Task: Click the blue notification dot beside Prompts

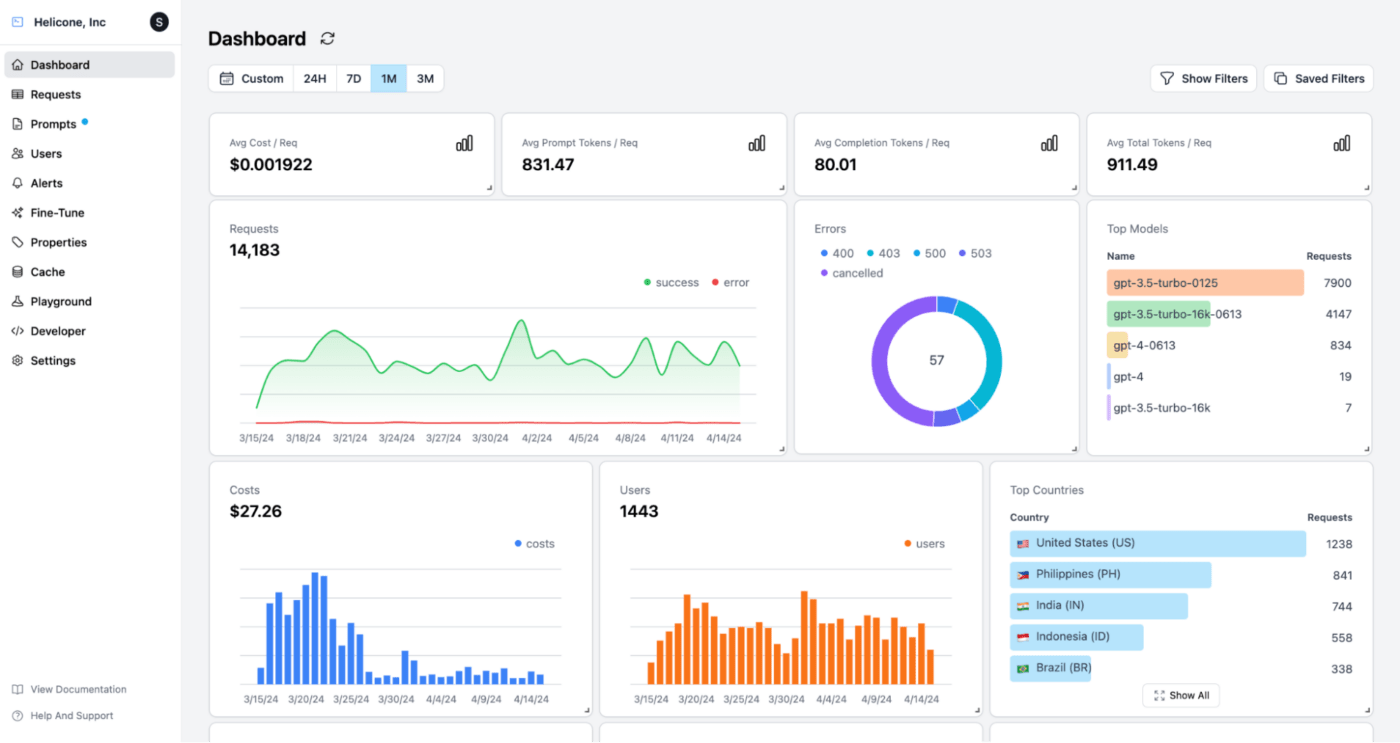Action: pyautogui.click(x=85, y=122)
